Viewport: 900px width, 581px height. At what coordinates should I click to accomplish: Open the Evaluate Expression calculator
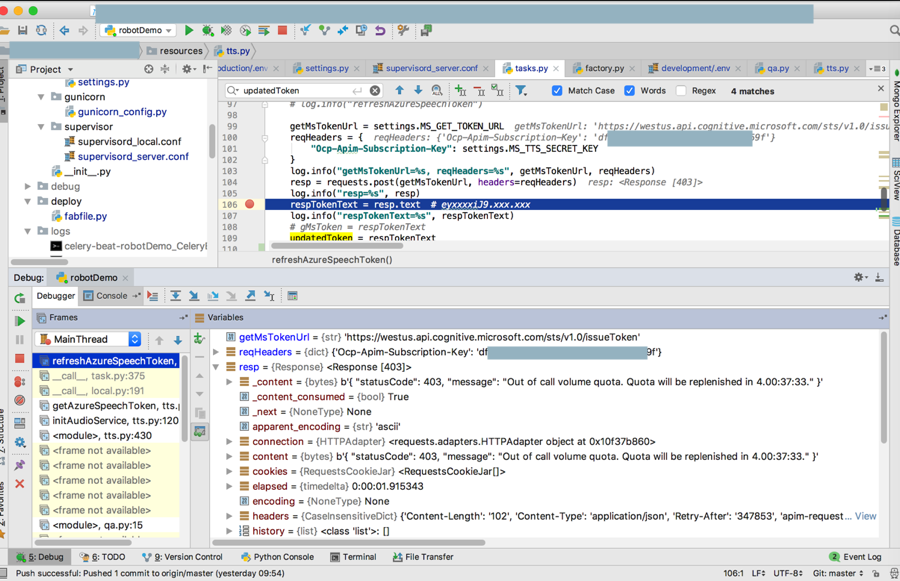pos(292,297)
